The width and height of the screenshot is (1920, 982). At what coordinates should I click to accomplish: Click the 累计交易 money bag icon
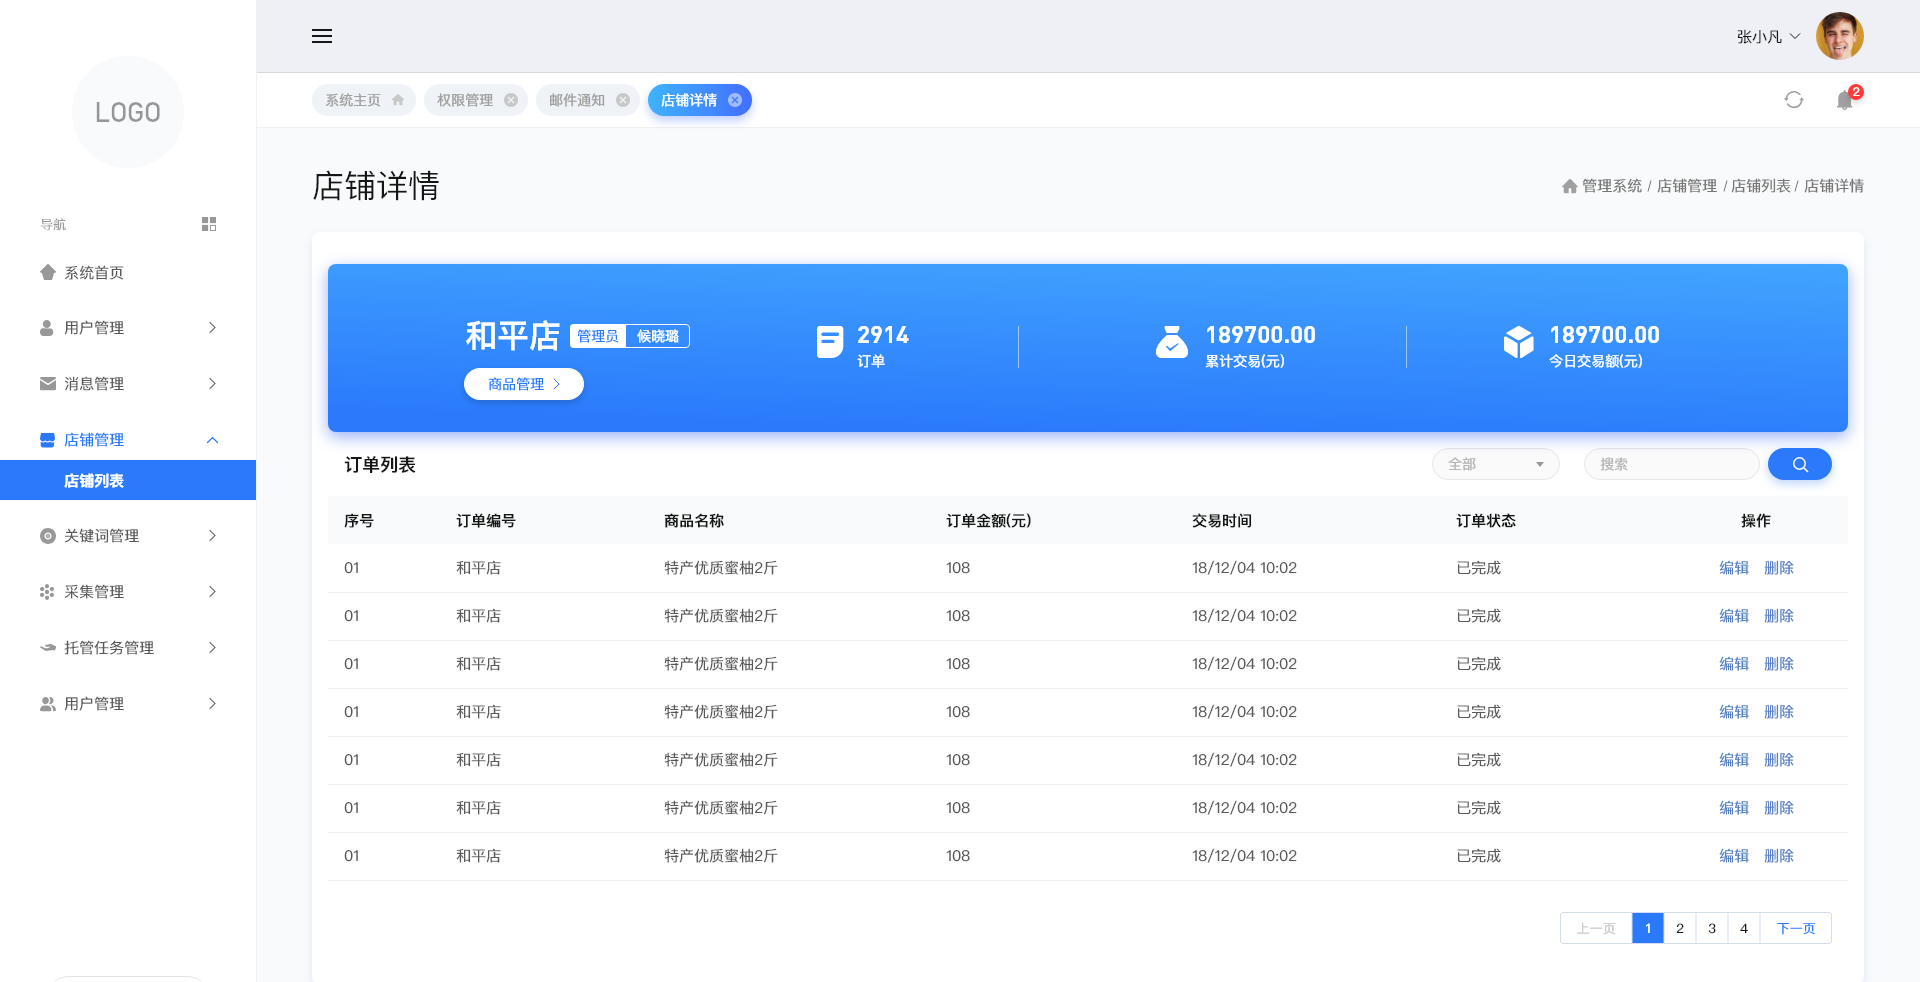[1172, 342]
